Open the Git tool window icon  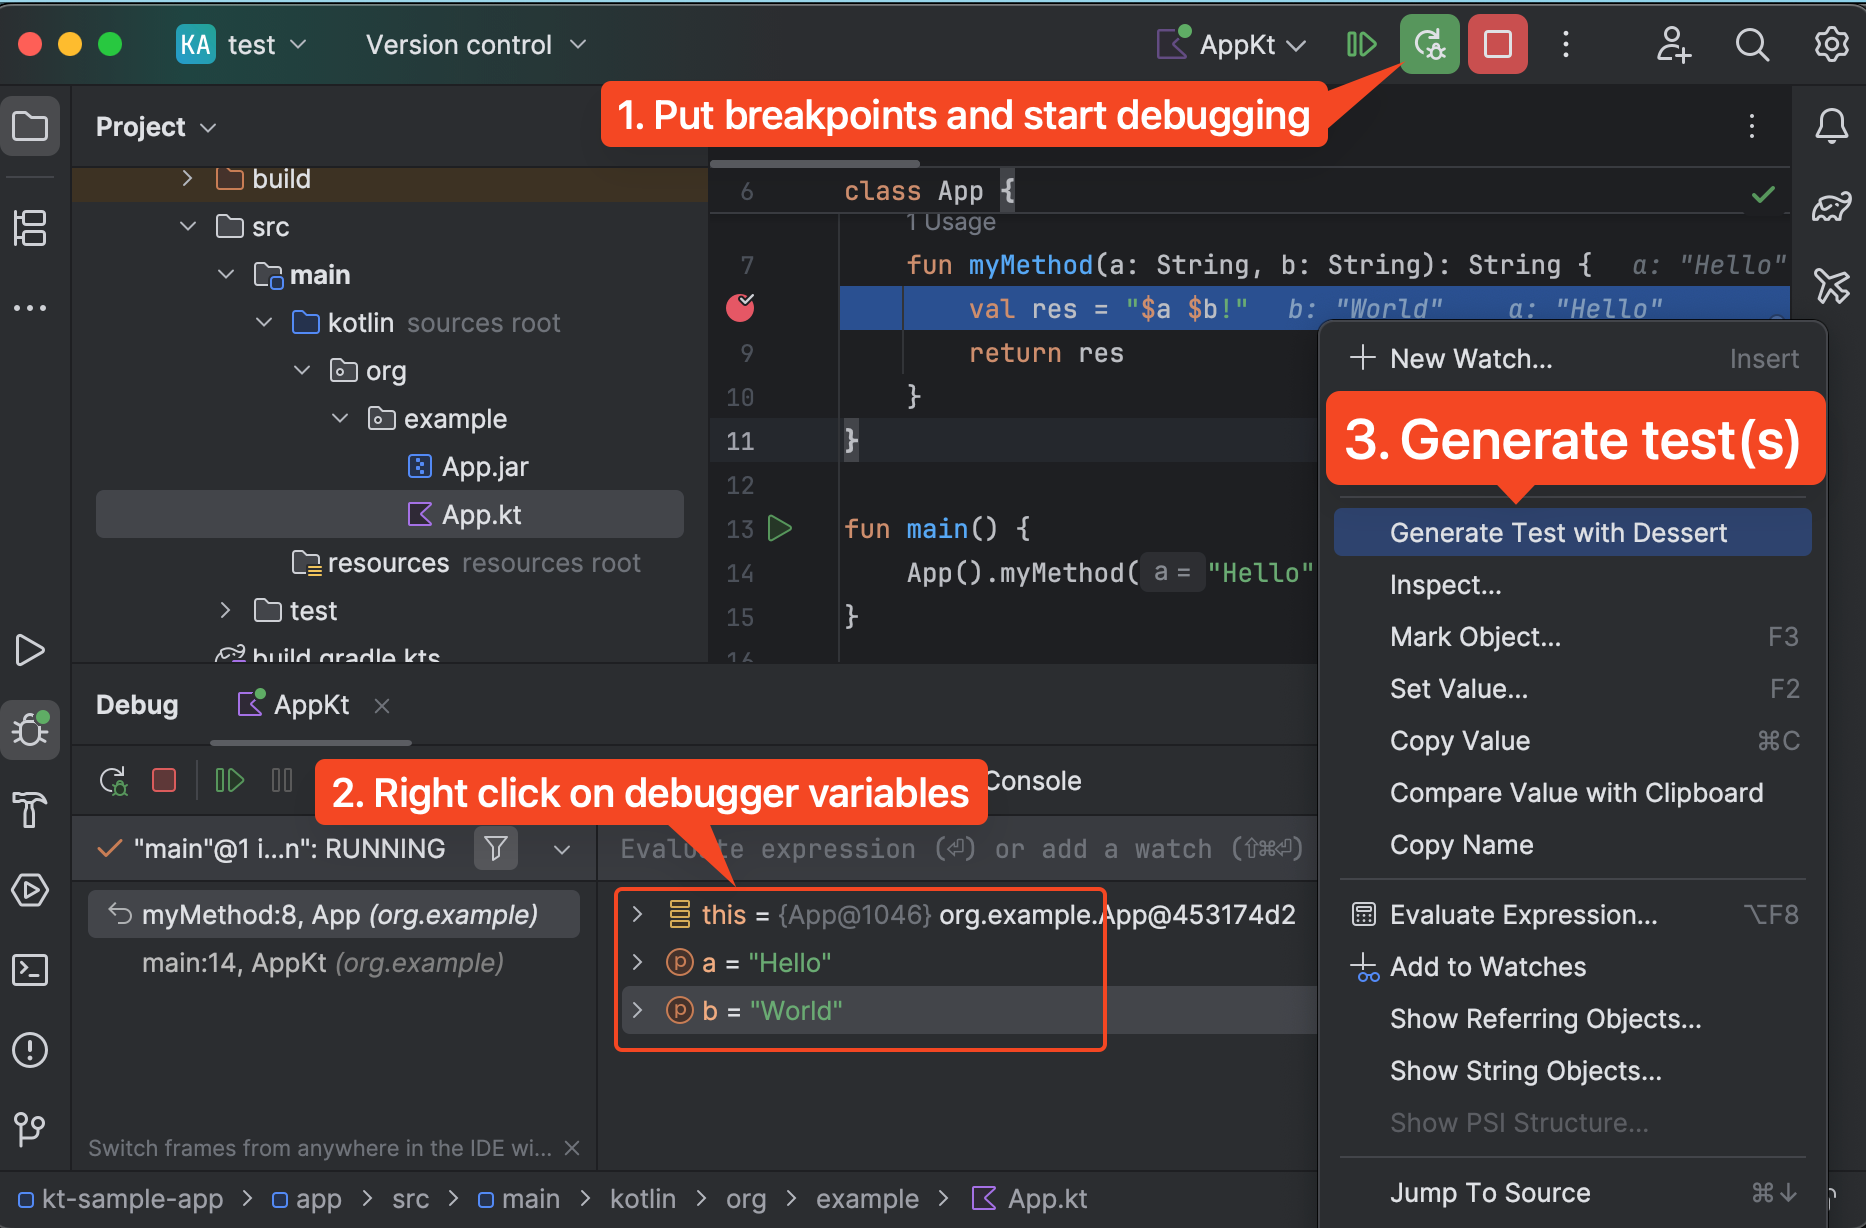click(x=30, y=1130)
